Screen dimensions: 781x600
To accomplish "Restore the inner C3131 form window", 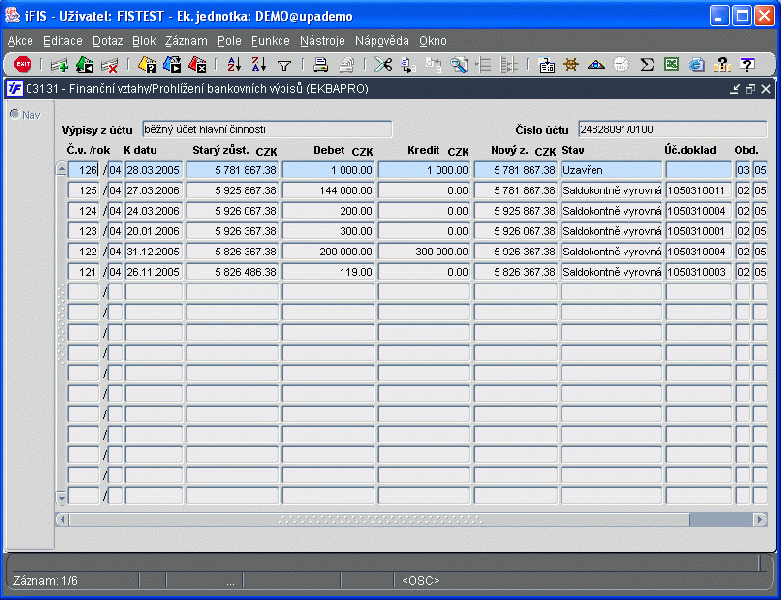I will 750,89.
